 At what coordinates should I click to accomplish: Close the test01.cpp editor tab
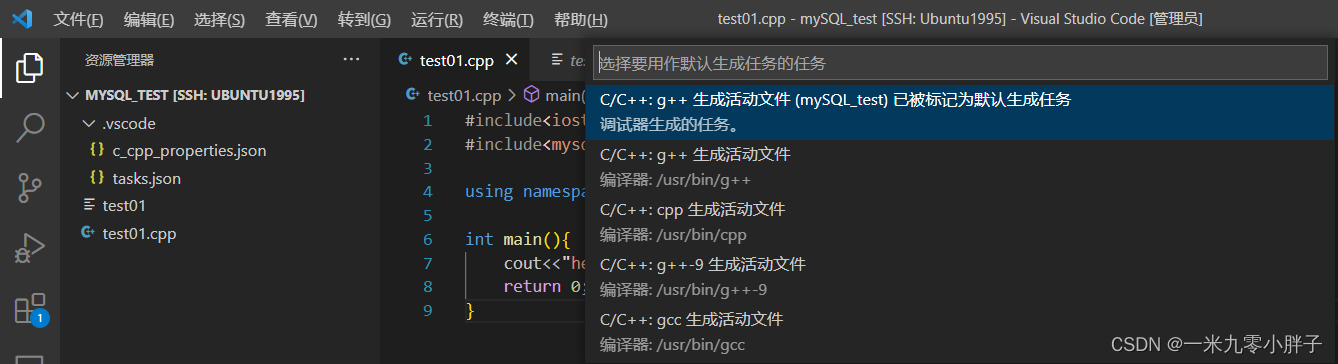(512, 60)
